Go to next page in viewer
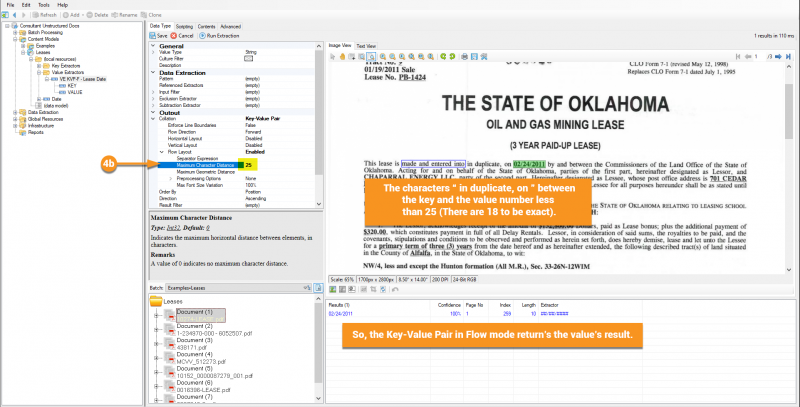Viewport: 800px width, 407px height. (779, 57)
